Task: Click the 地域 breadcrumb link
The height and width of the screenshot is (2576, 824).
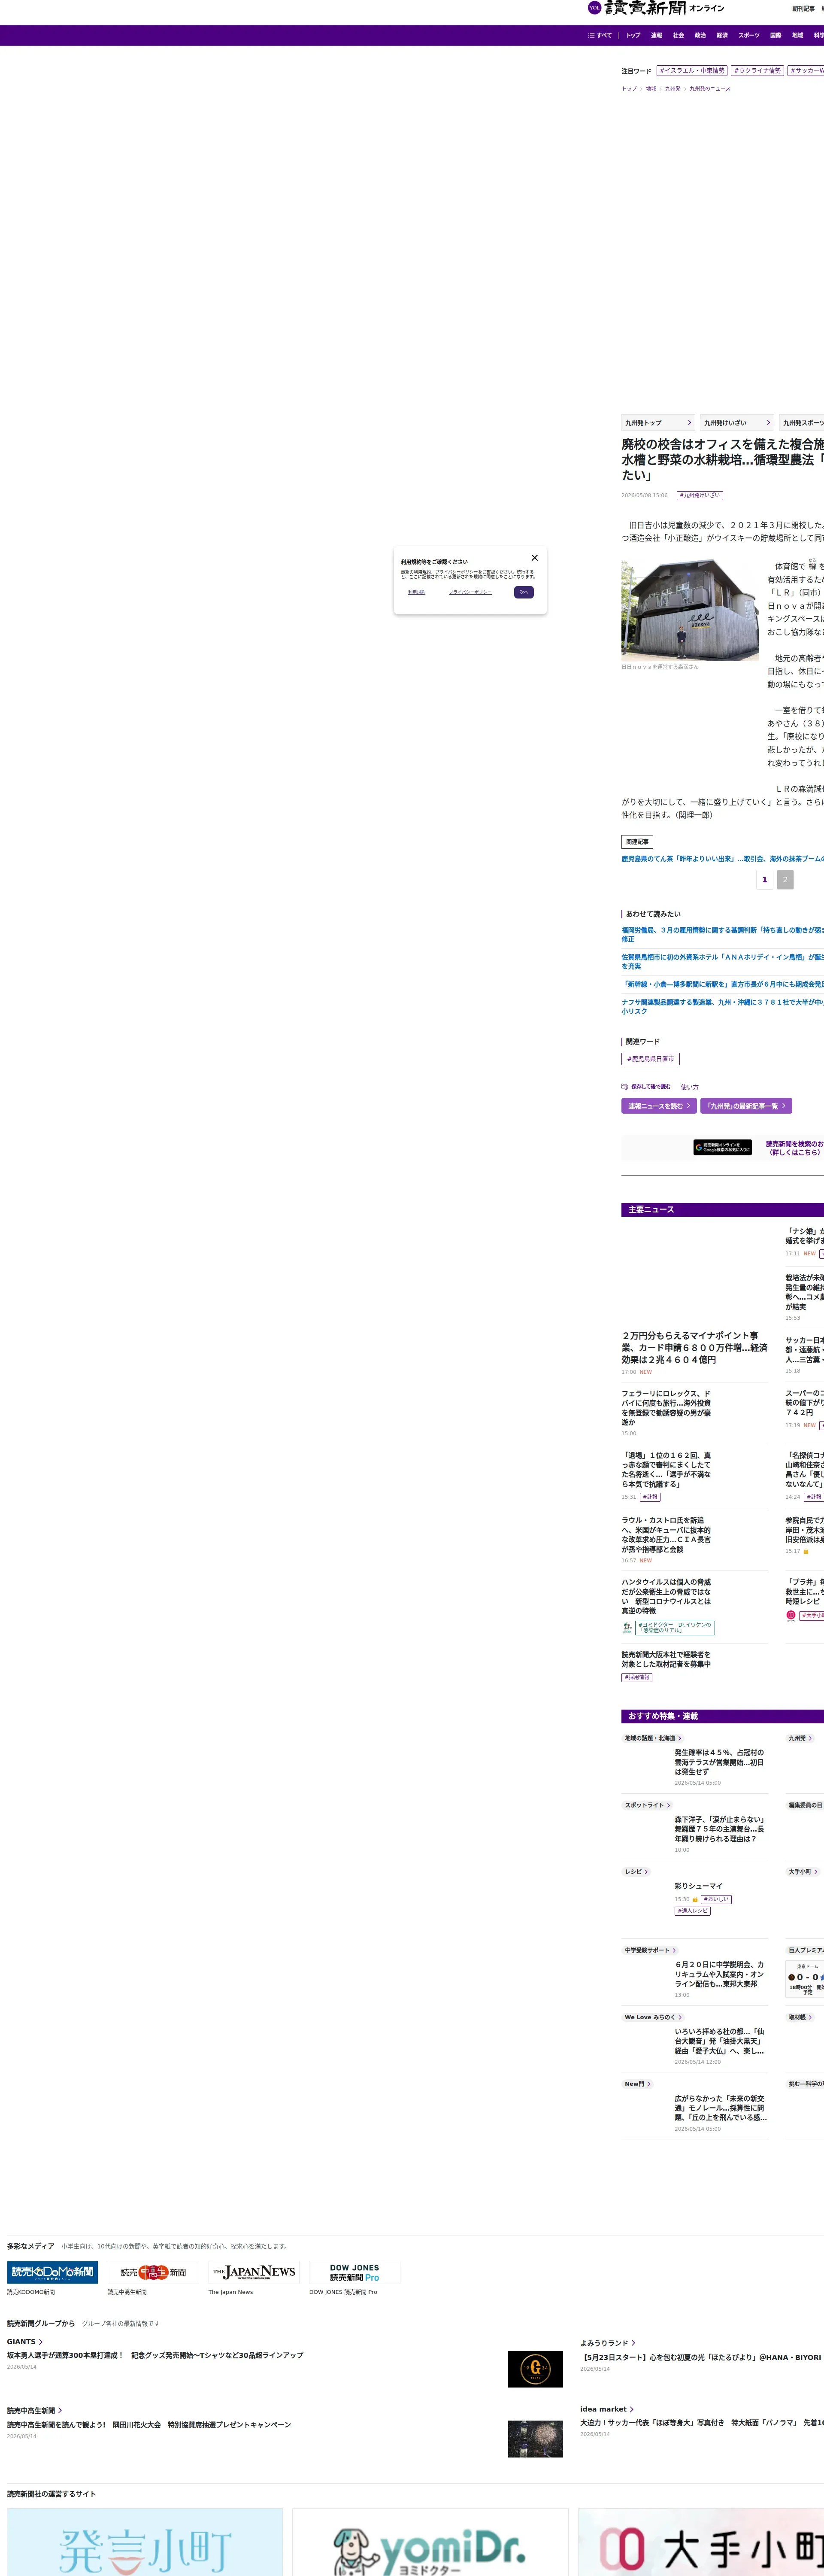Action: (x=651, y=89)
